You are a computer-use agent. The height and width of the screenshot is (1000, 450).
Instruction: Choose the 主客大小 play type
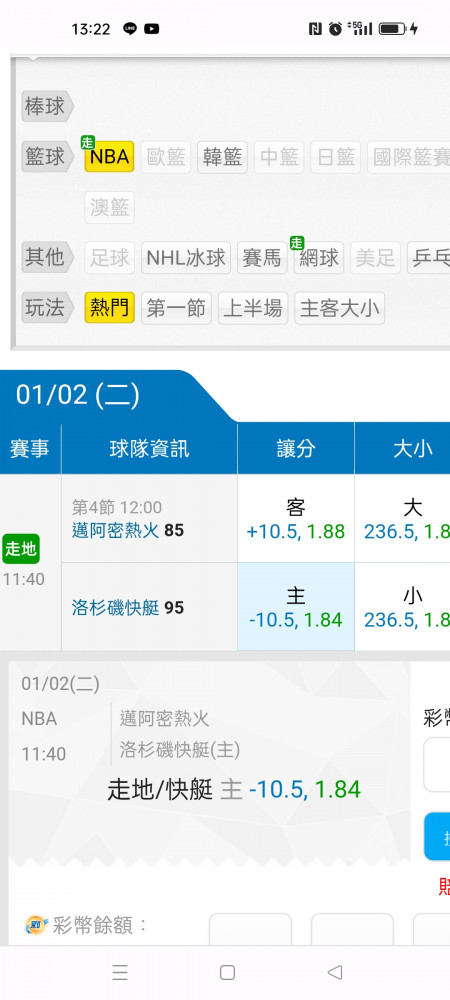pyautogui.click(x=340, y=308)
